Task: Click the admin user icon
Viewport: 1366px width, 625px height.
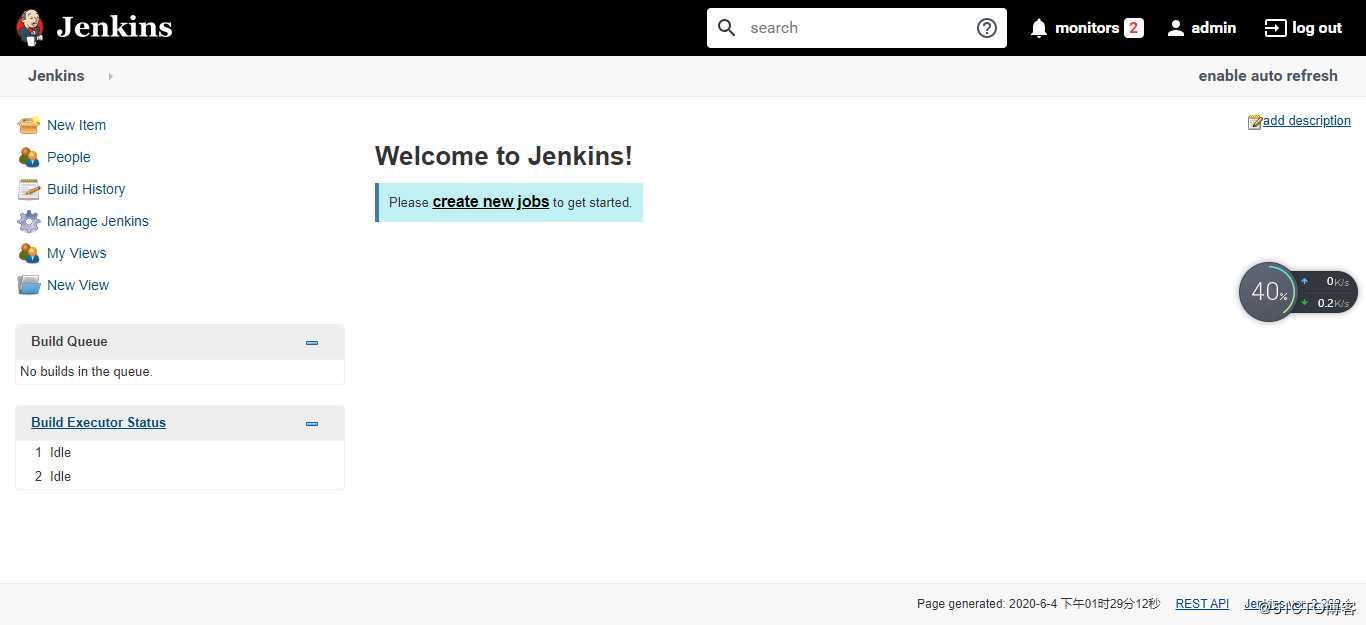Action: point(1176,28)
